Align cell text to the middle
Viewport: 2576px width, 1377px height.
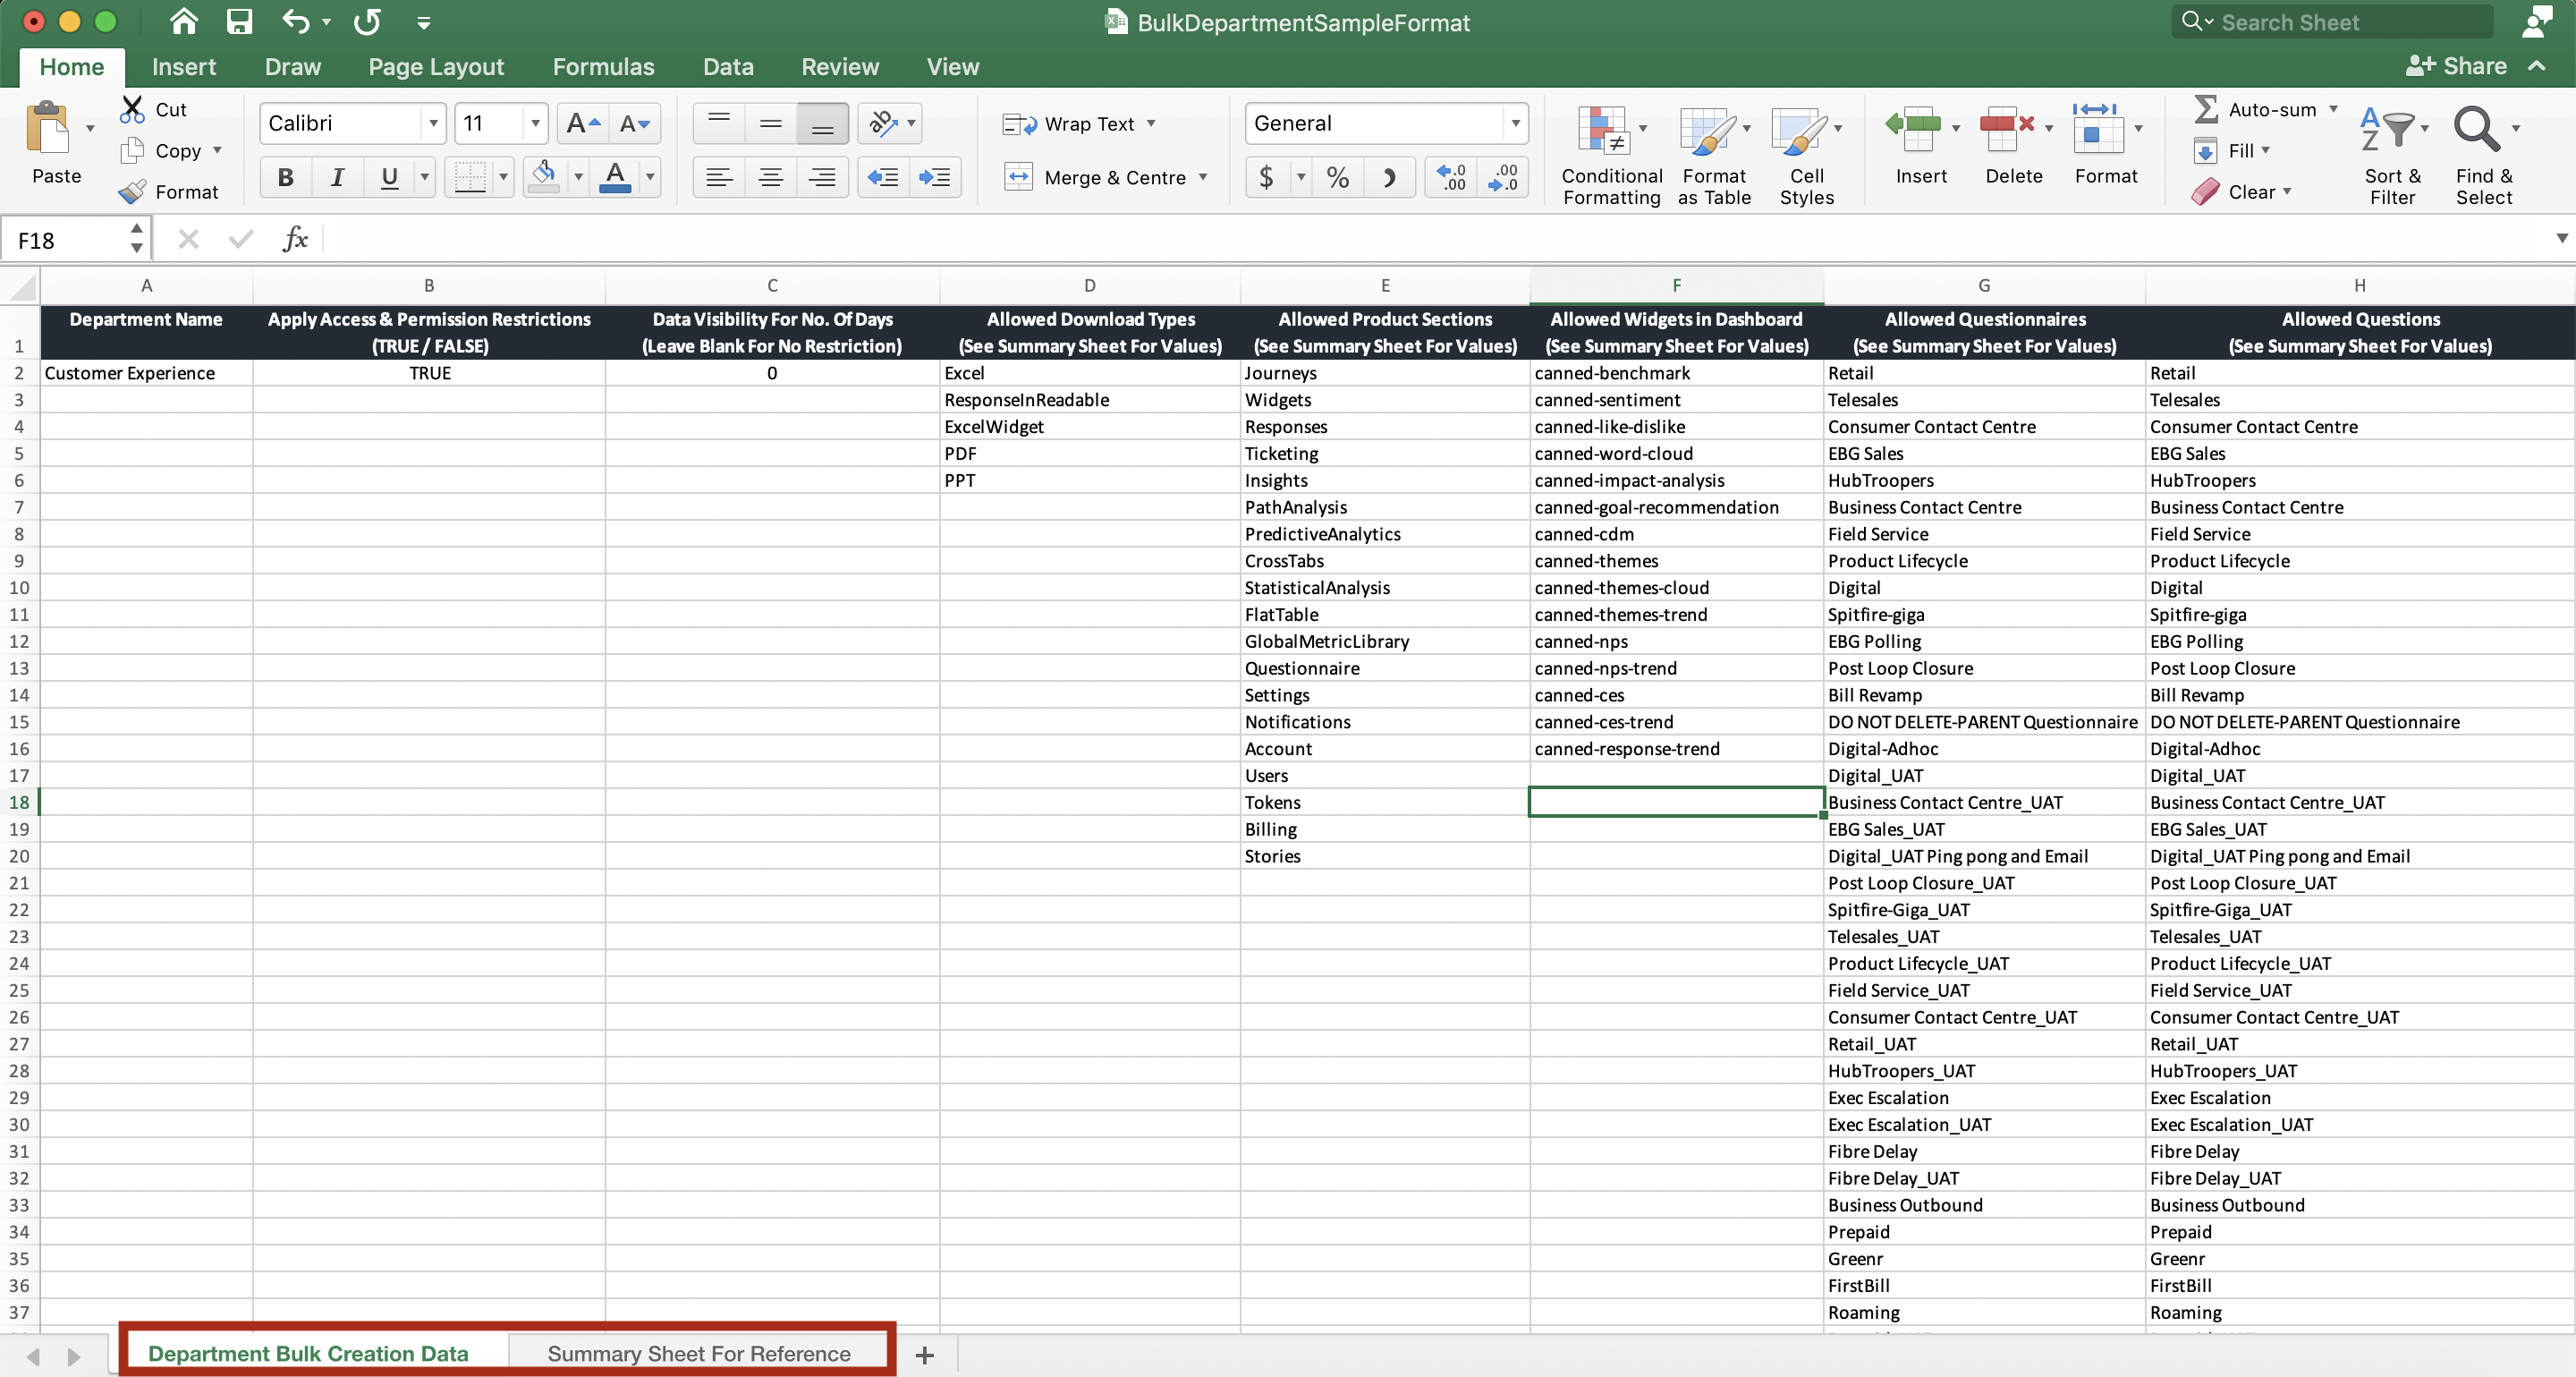point(770,124)
